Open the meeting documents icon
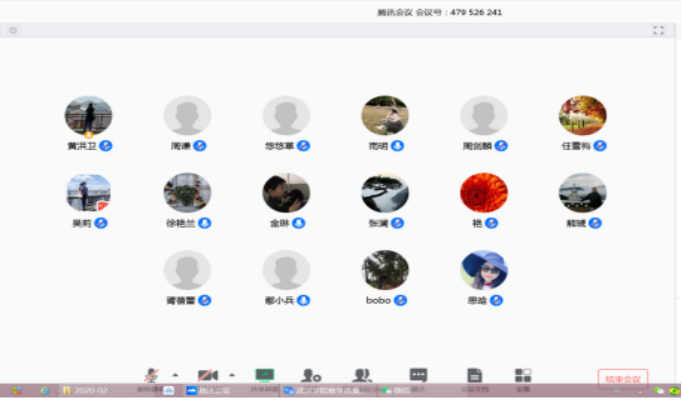682x400 pixels. coord(471,375)
